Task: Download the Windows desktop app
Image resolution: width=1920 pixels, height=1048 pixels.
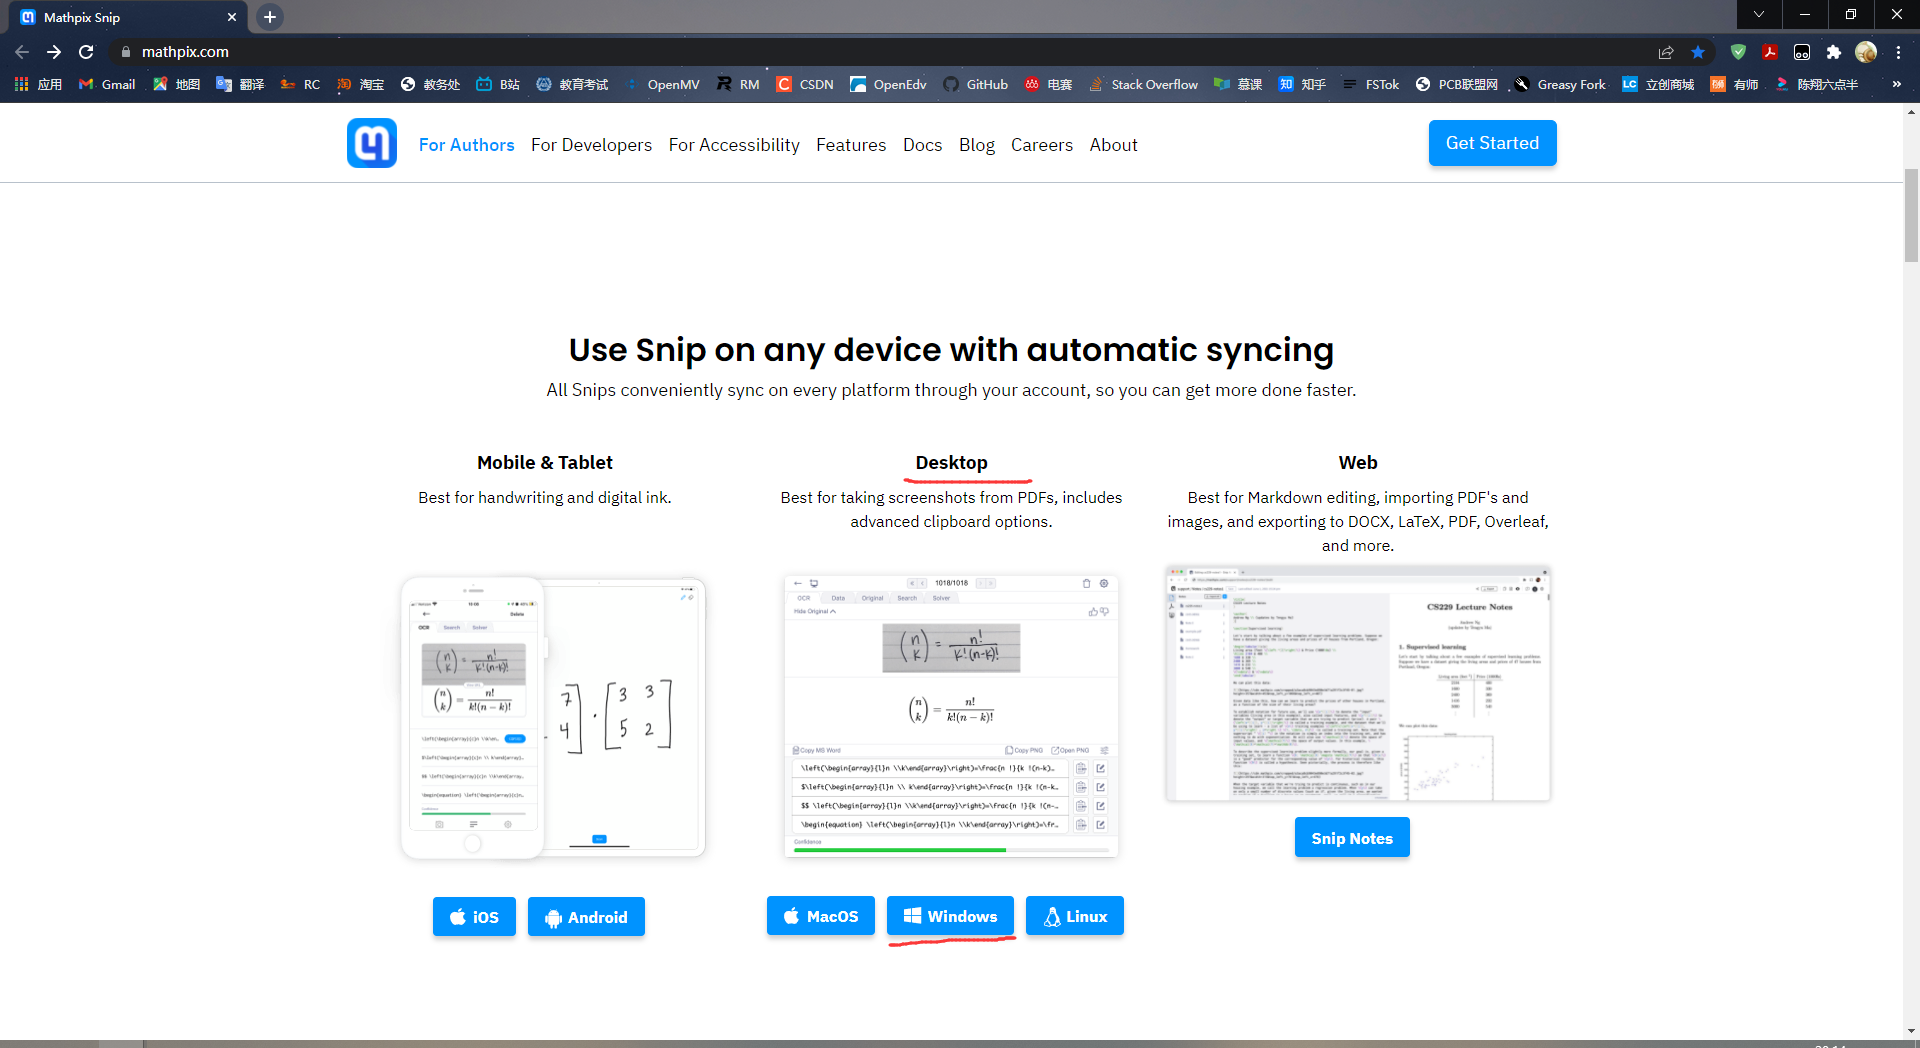Action: point(950,916)
